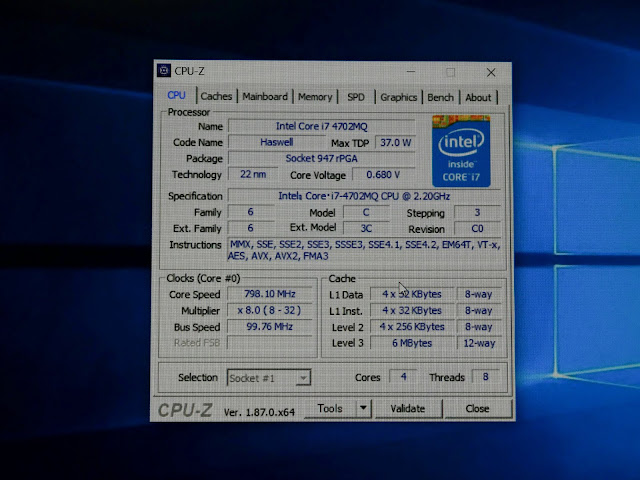640x480 pixels.
Task: Click the Stepping value '3'
Action: pos(477,212)
